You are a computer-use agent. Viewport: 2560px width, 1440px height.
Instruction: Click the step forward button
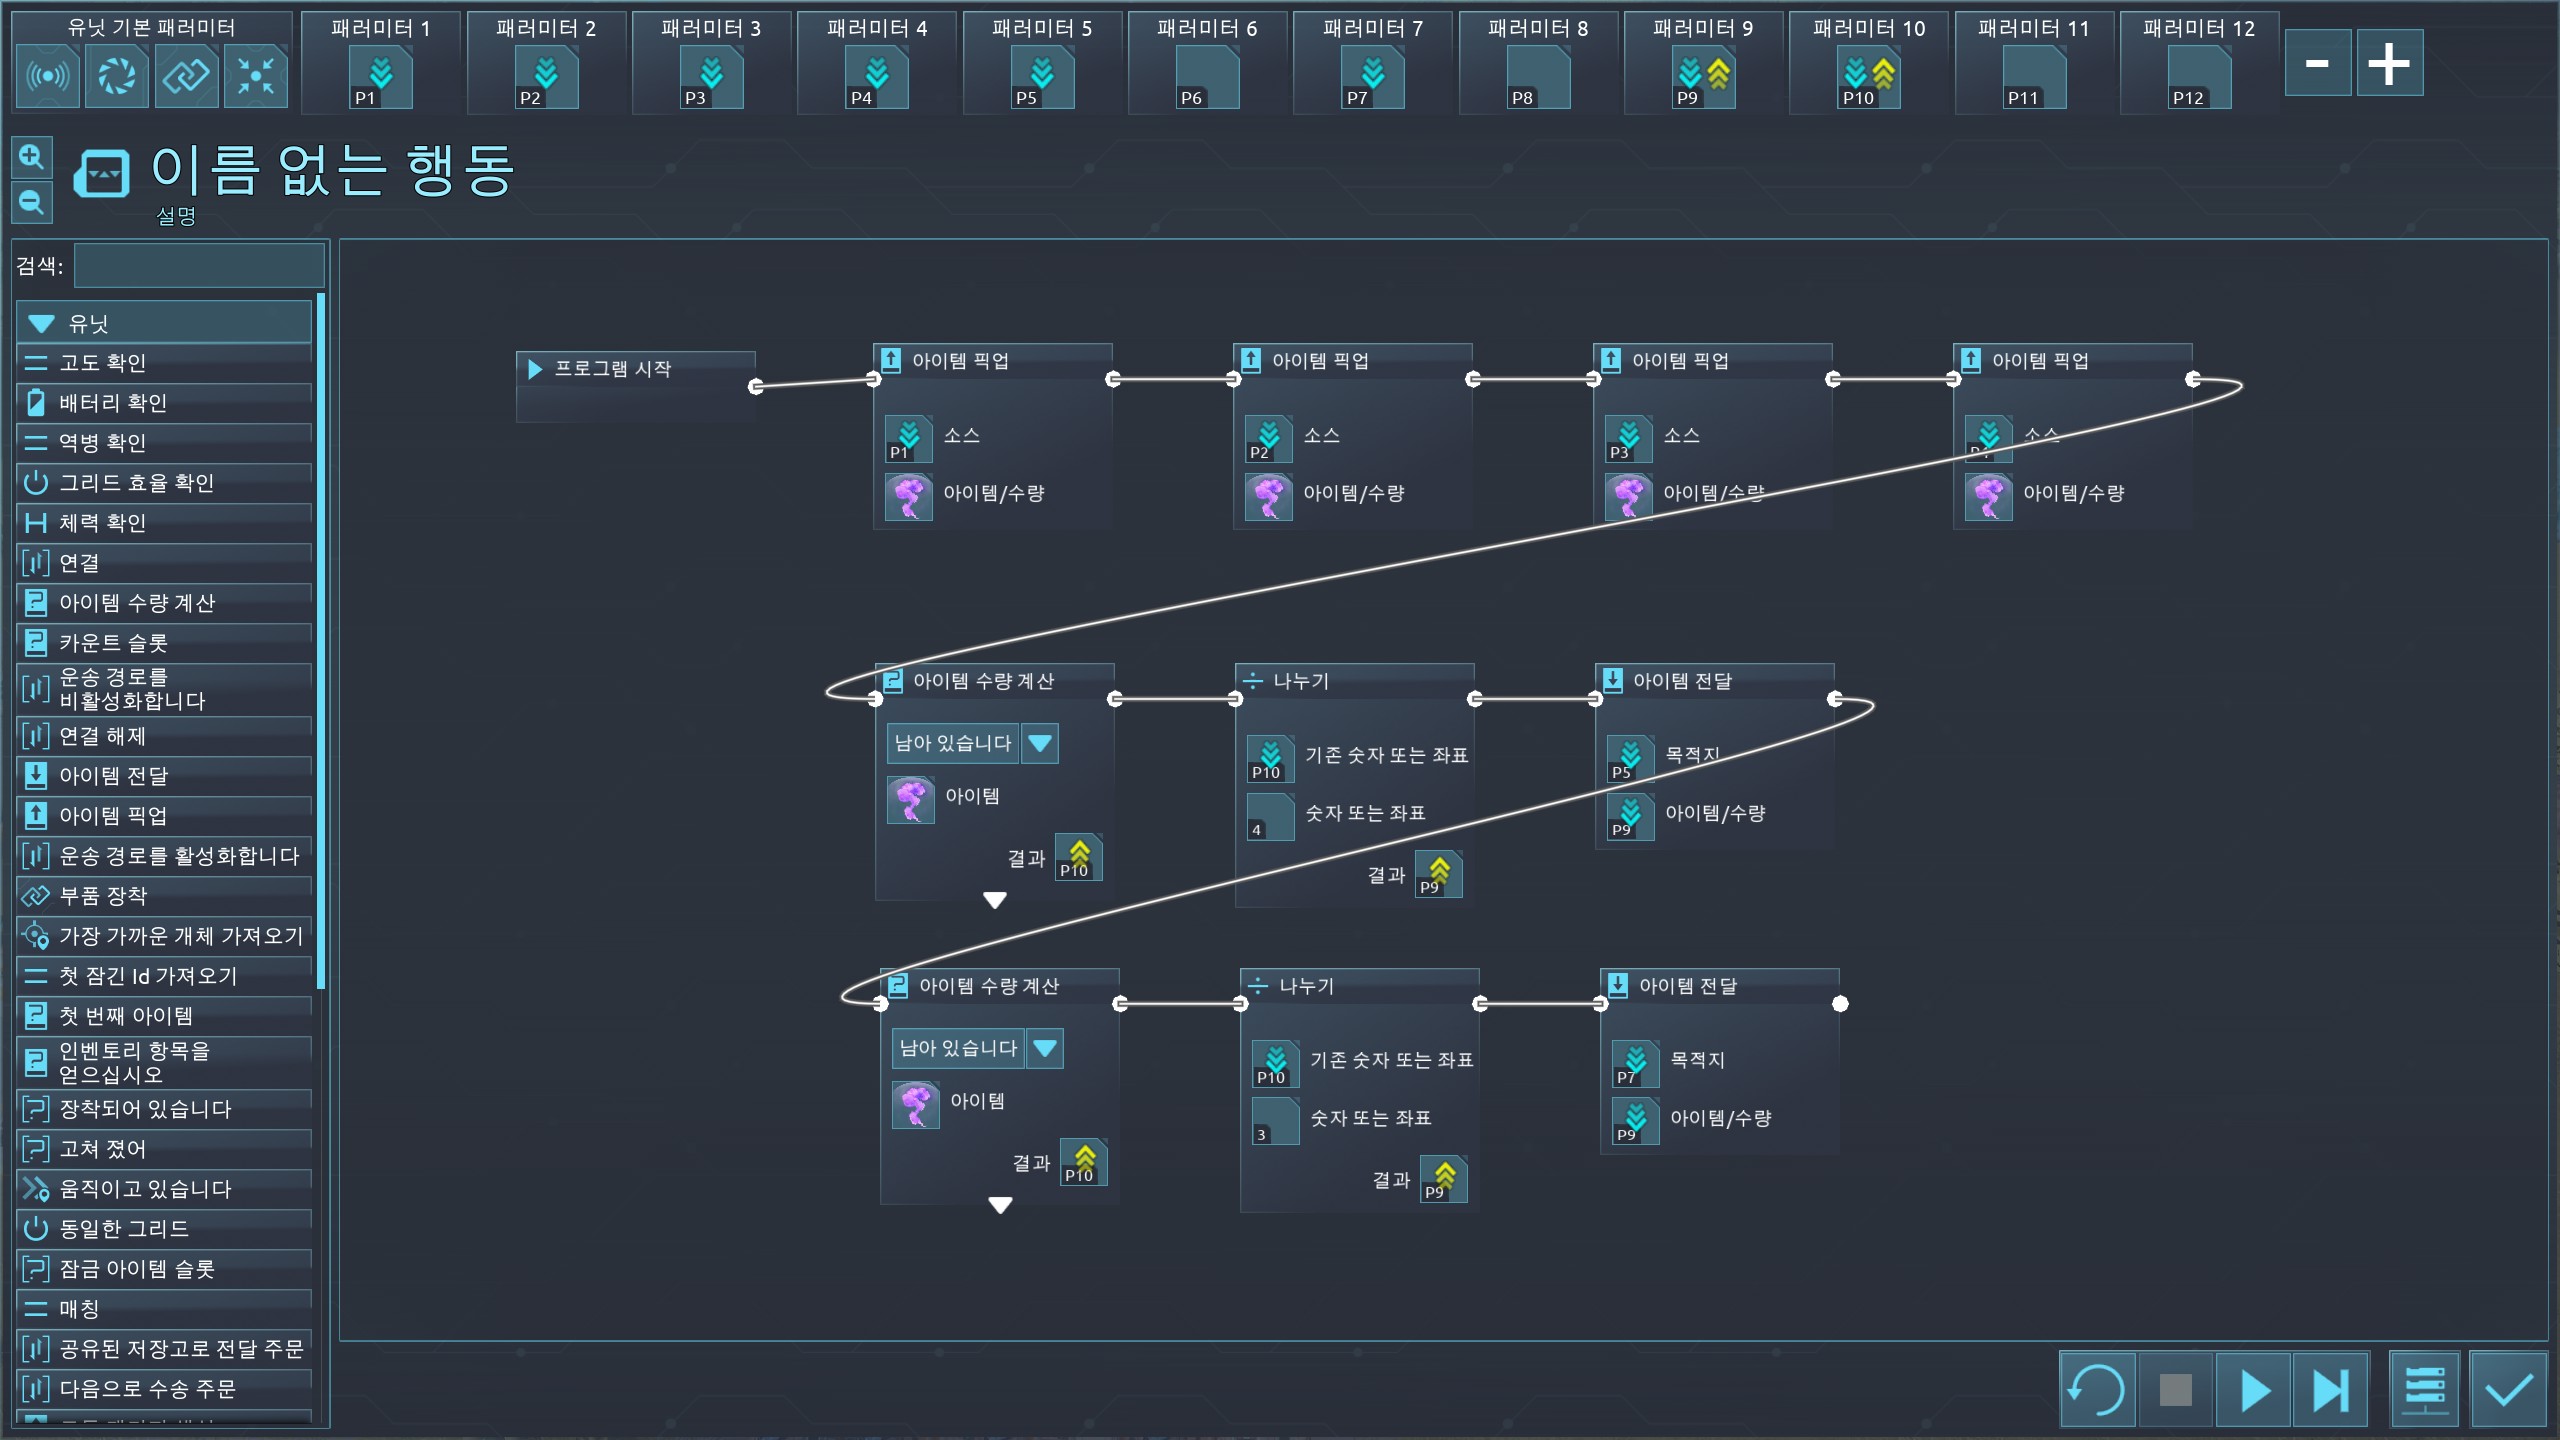click(2330, 1390)
